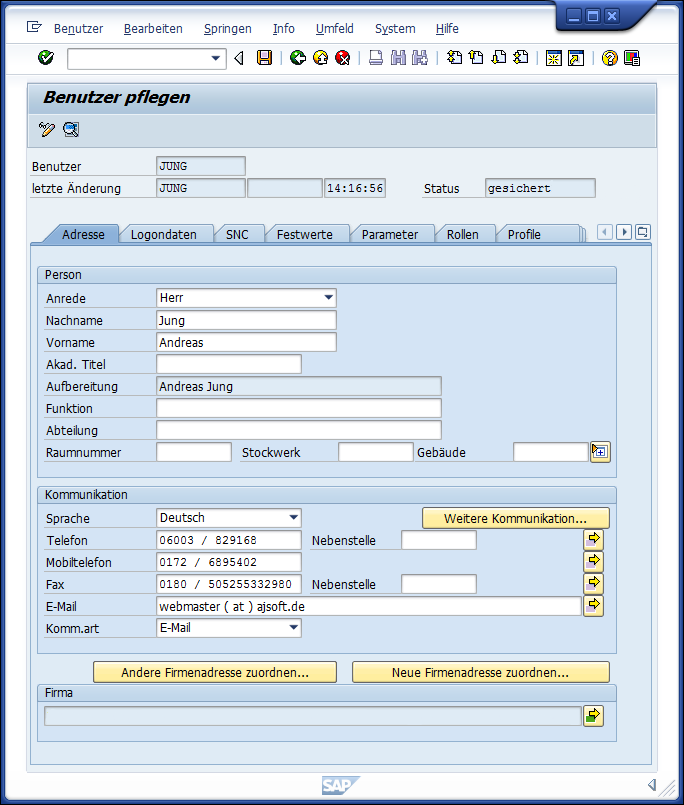Open the command field dropdown arrow
The image size is (684, 805).
[216, 59]
